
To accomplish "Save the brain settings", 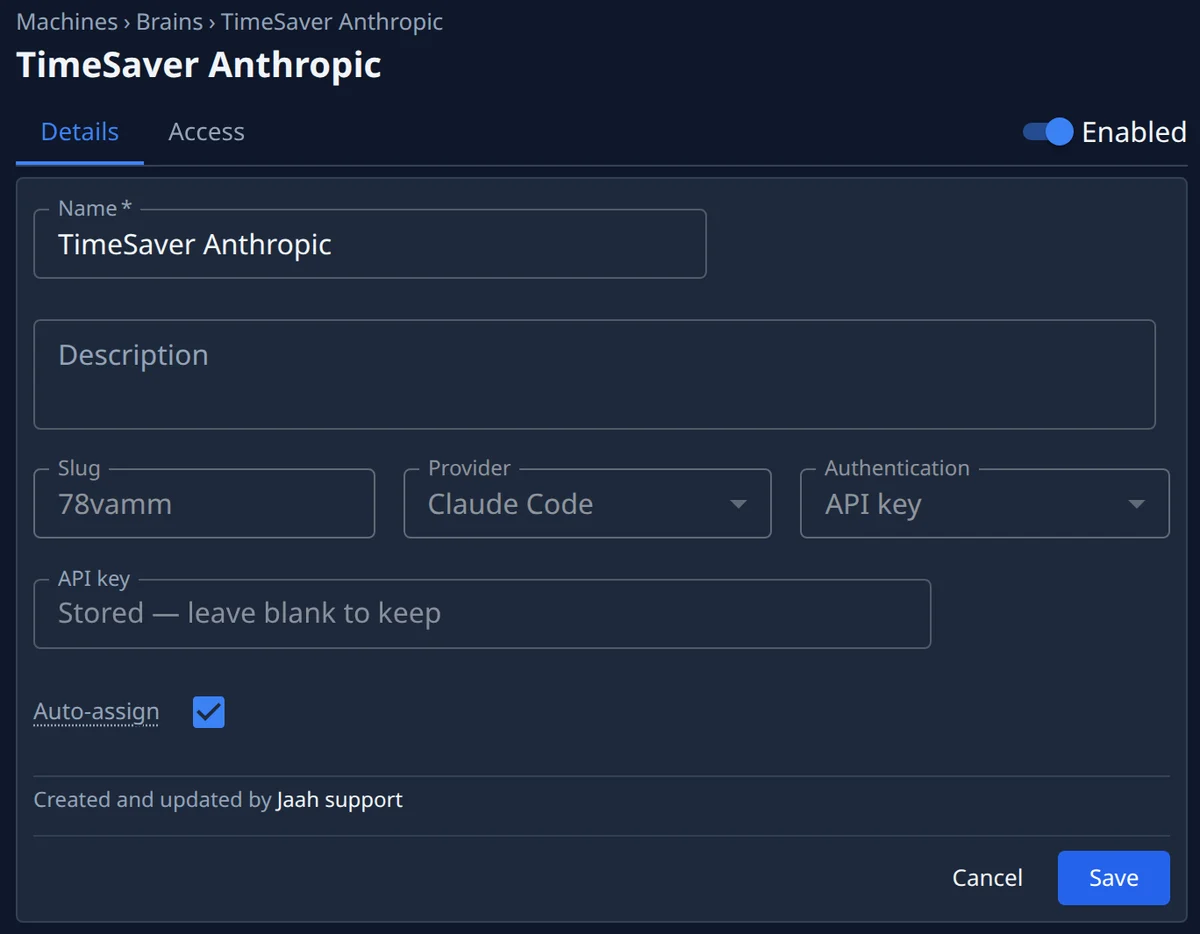I will tap(1113, 878).
